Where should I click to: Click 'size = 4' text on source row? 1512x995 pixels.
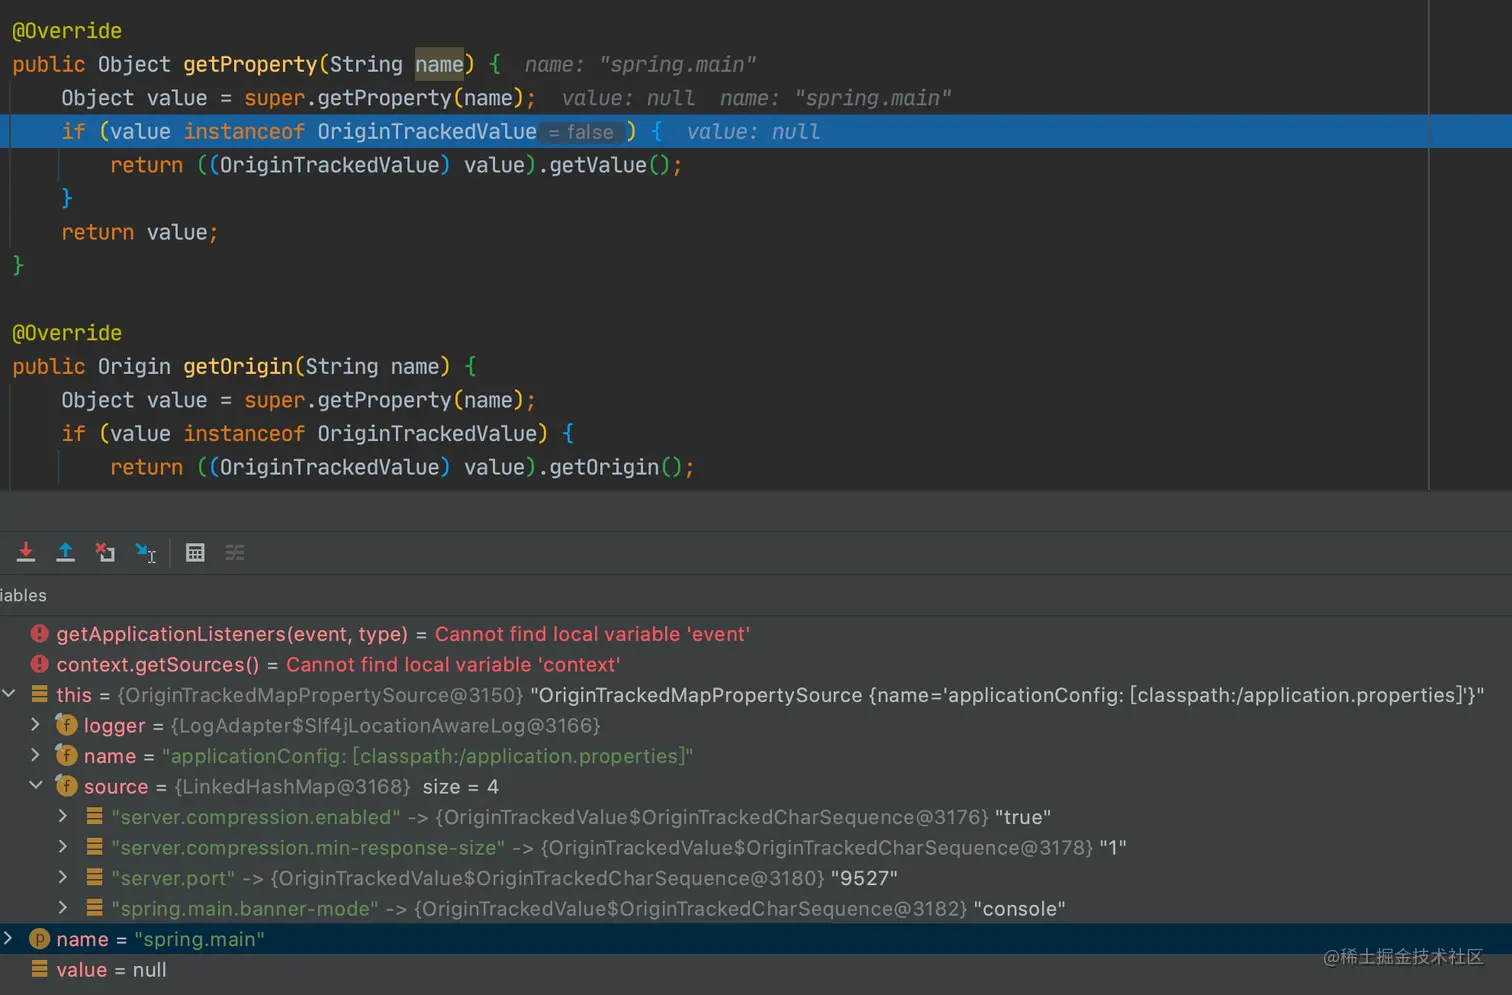460,786
